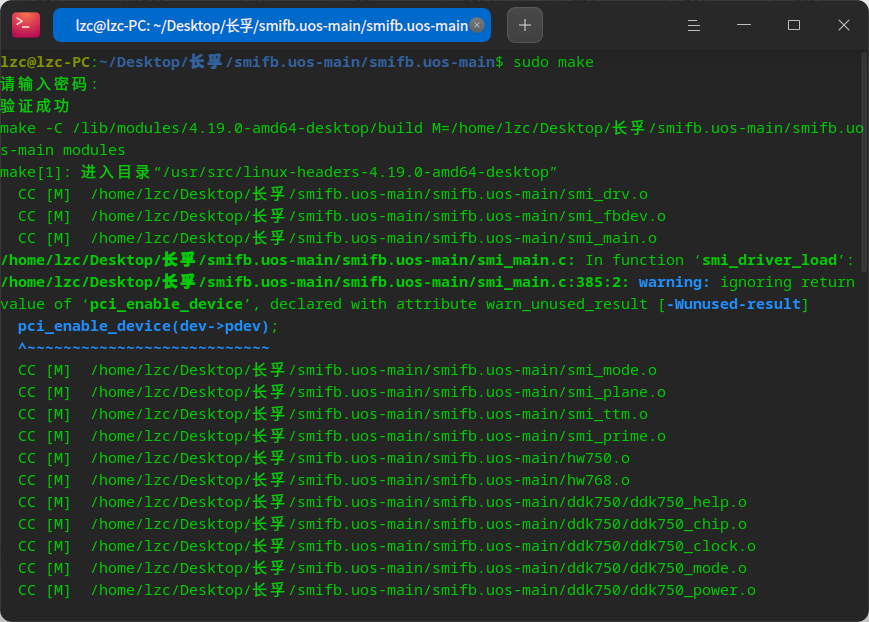Select the lzc@lzc-PC terminal tab
Image resolution: width=869 pixels, height=622 pixels.
click(x=272, y=26)
